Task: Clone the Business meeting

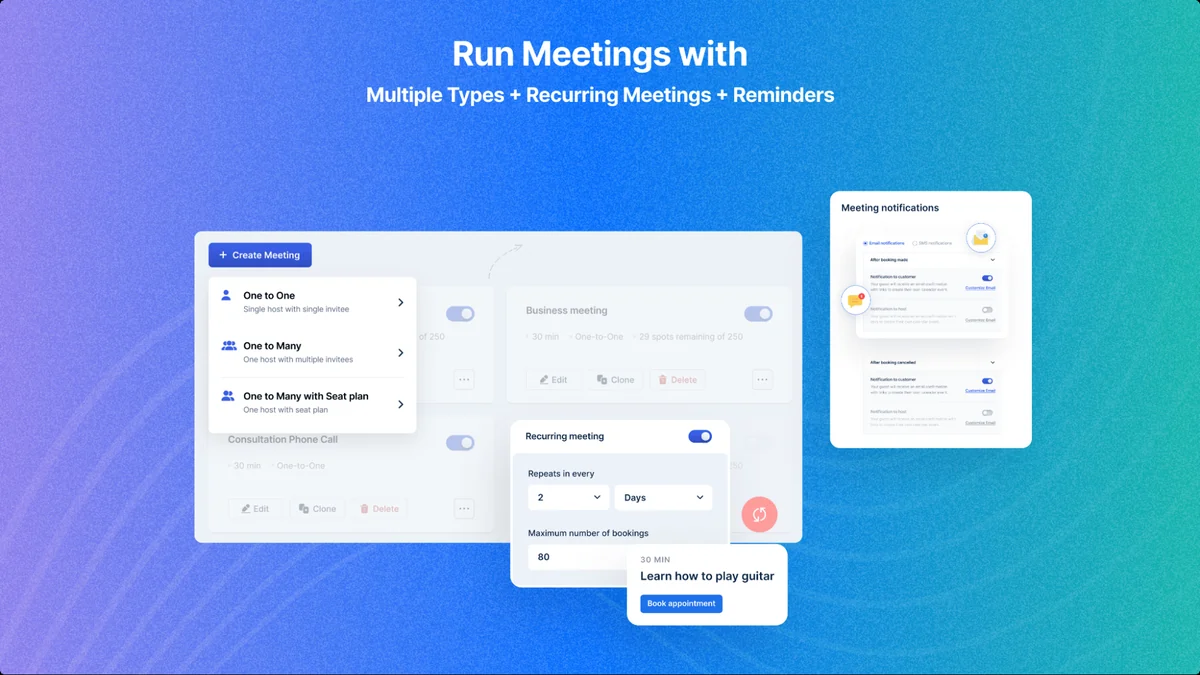Action: pyautogui.click(x=615, y=380)
